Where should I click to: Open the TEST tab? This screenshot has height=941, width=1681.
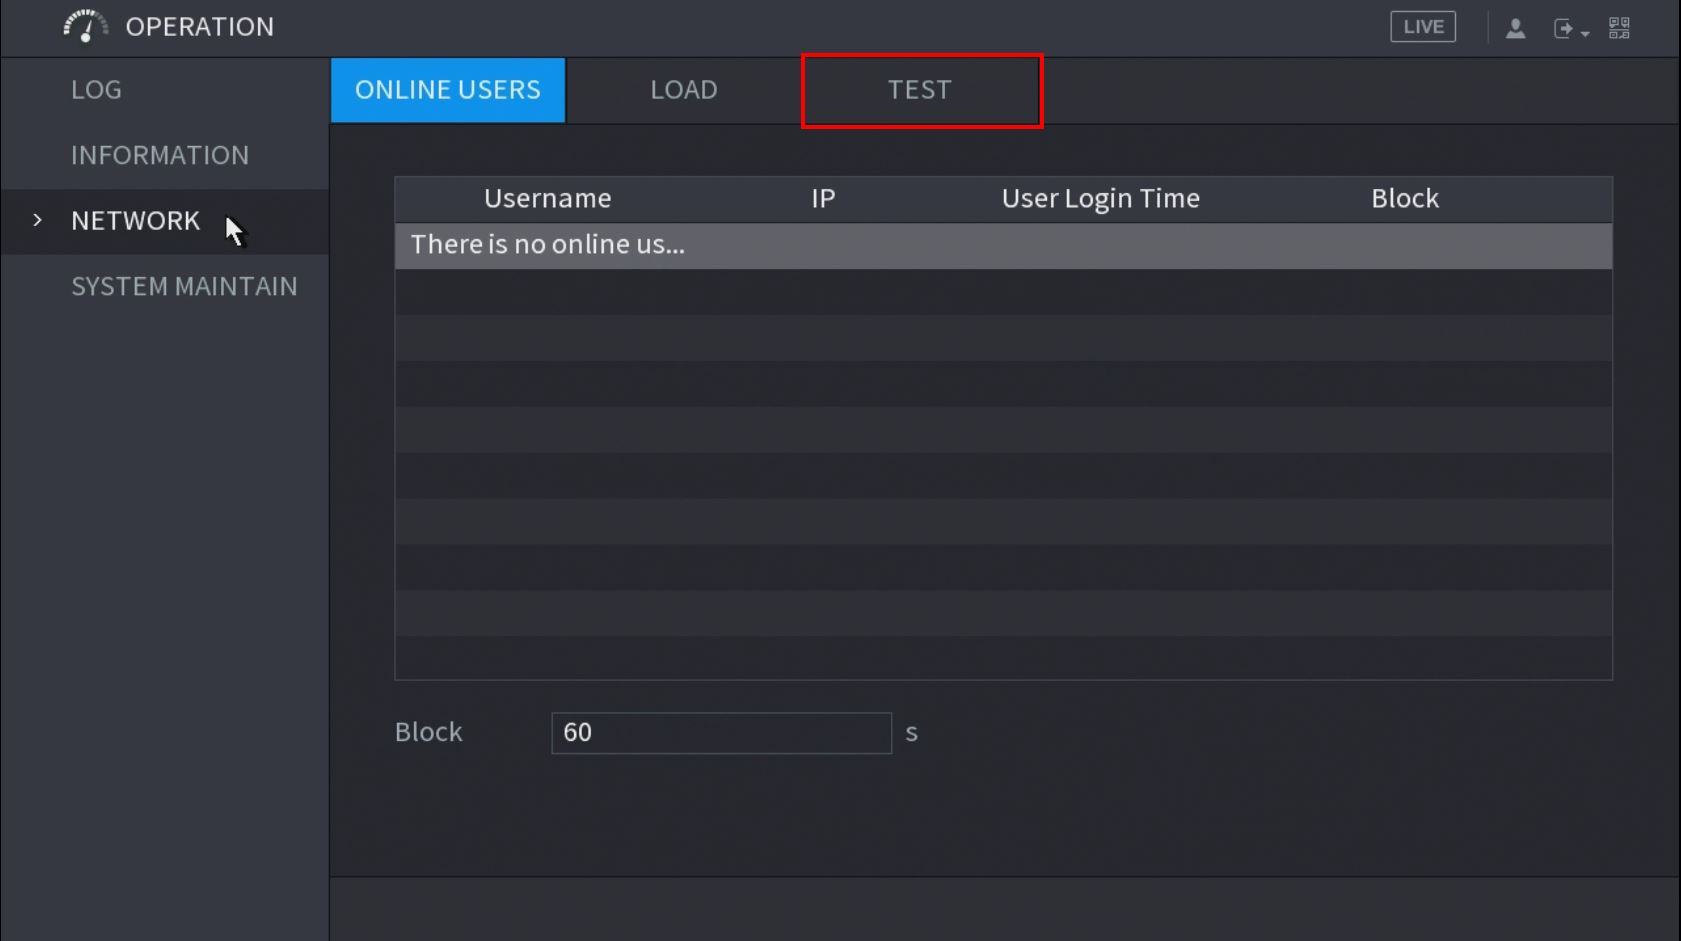click(920, 90)
